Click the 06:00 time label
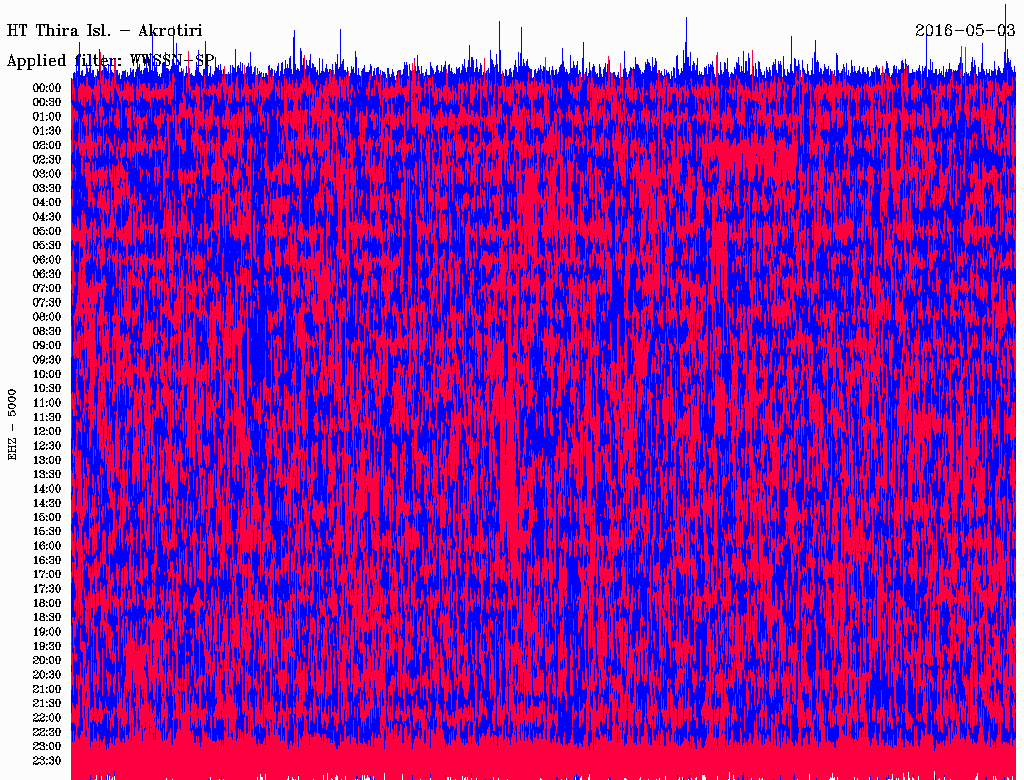The width and height of the screenshot is (1024, 780). (x=47, y=260)
